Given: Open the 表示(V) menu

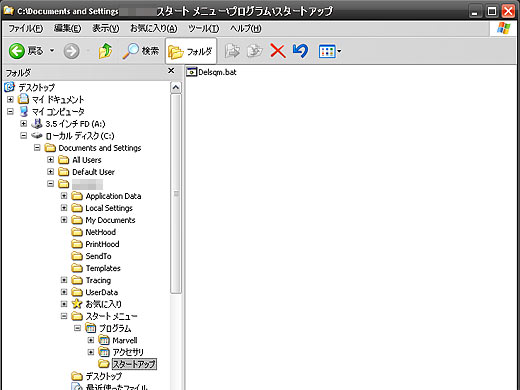Looking at the screenshot, I should 105,29.
